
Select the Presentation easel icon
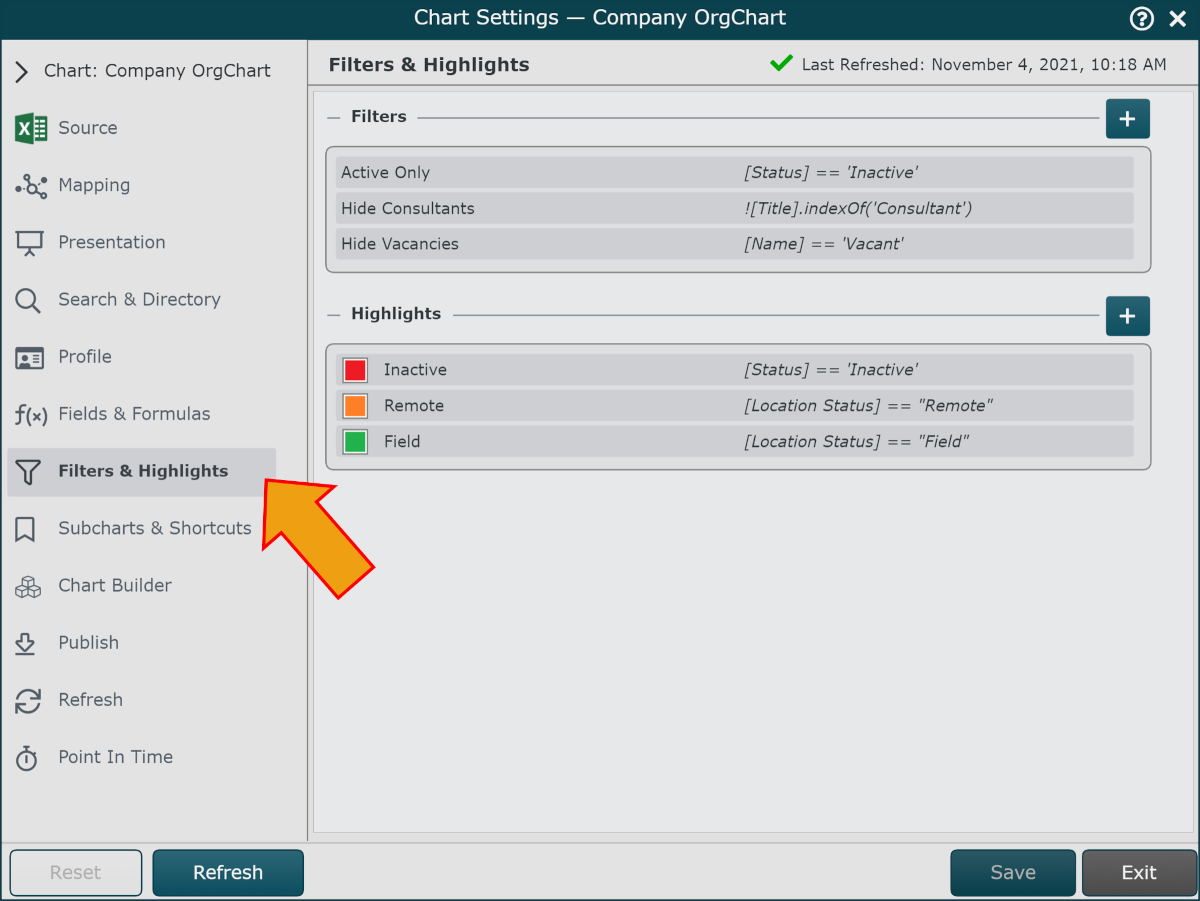29,243
